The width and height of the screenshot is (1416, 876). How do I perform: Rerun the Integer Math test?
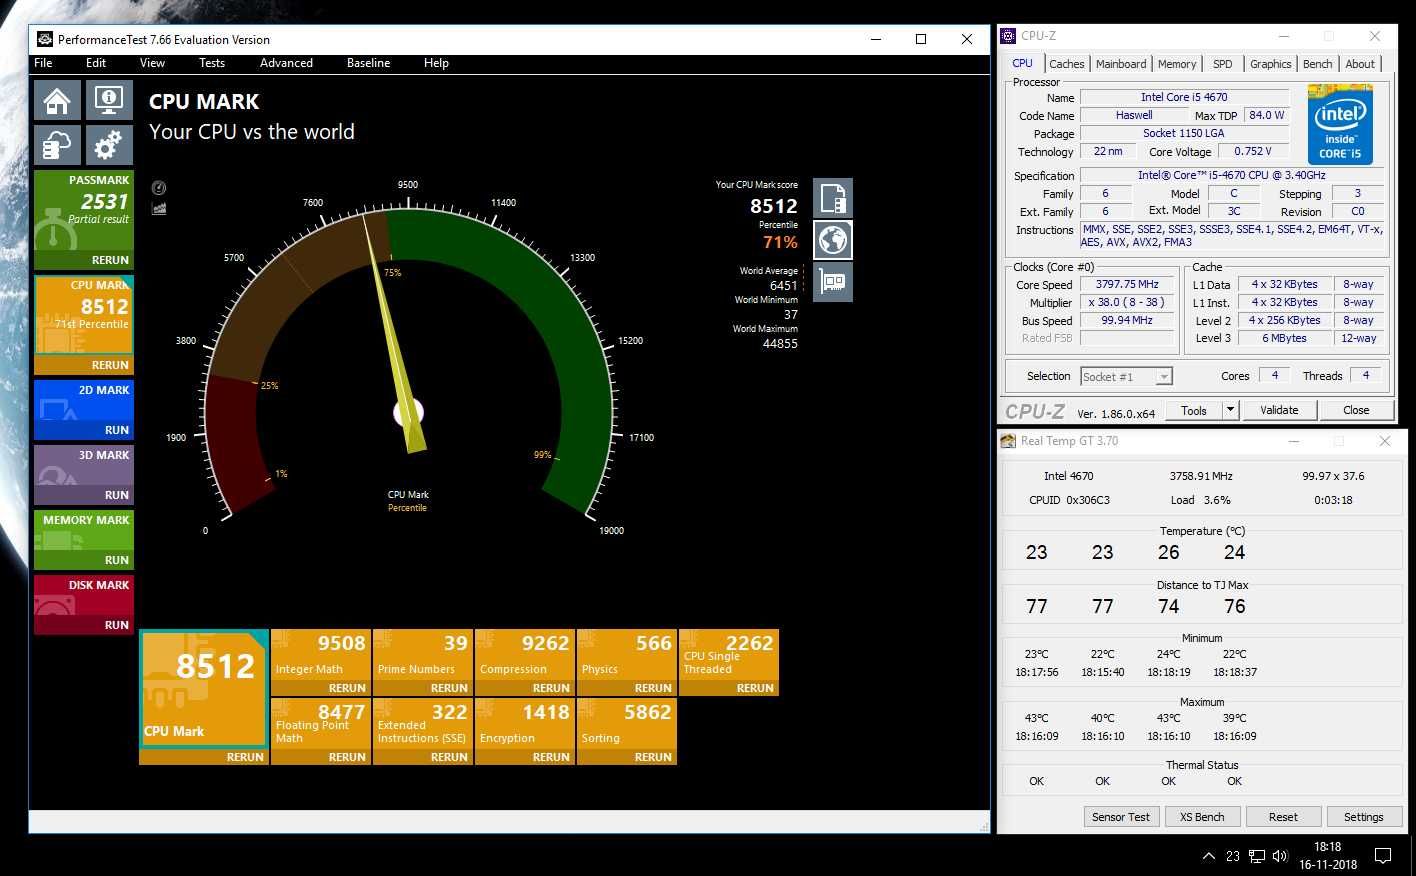tap(347, 688)
